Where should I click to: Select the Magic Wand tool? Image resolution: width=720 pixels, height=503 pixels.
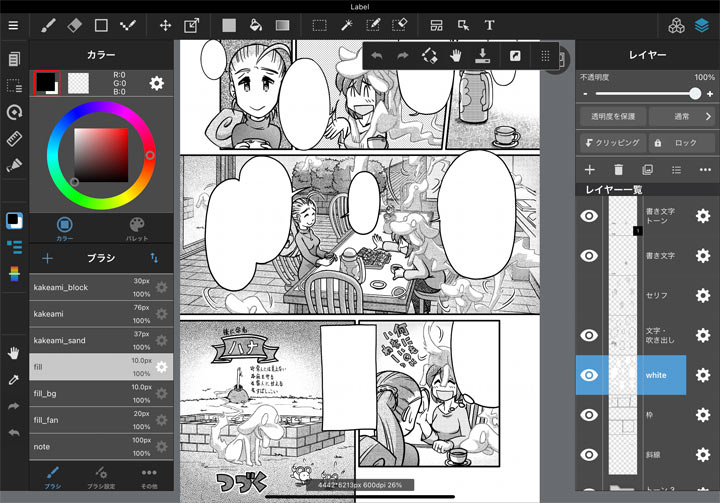click(346, 25)
